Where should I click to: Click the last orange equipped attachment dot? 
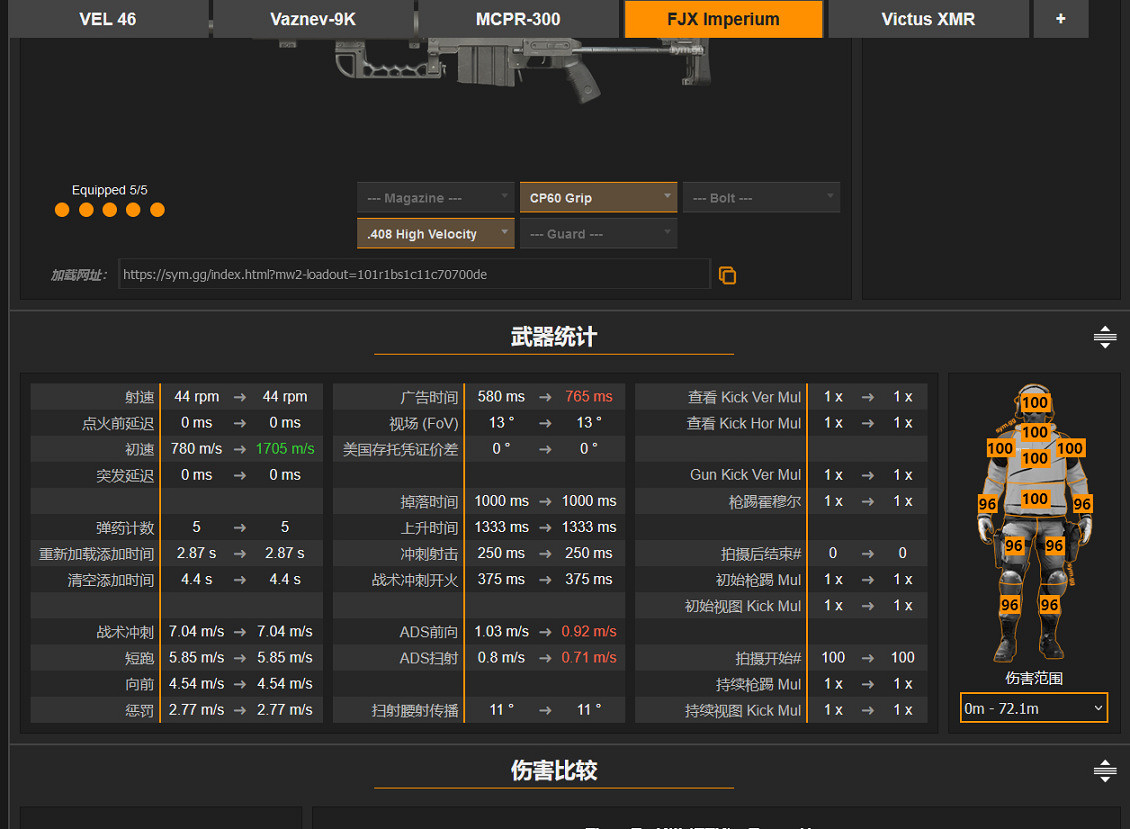coord(157,210)
